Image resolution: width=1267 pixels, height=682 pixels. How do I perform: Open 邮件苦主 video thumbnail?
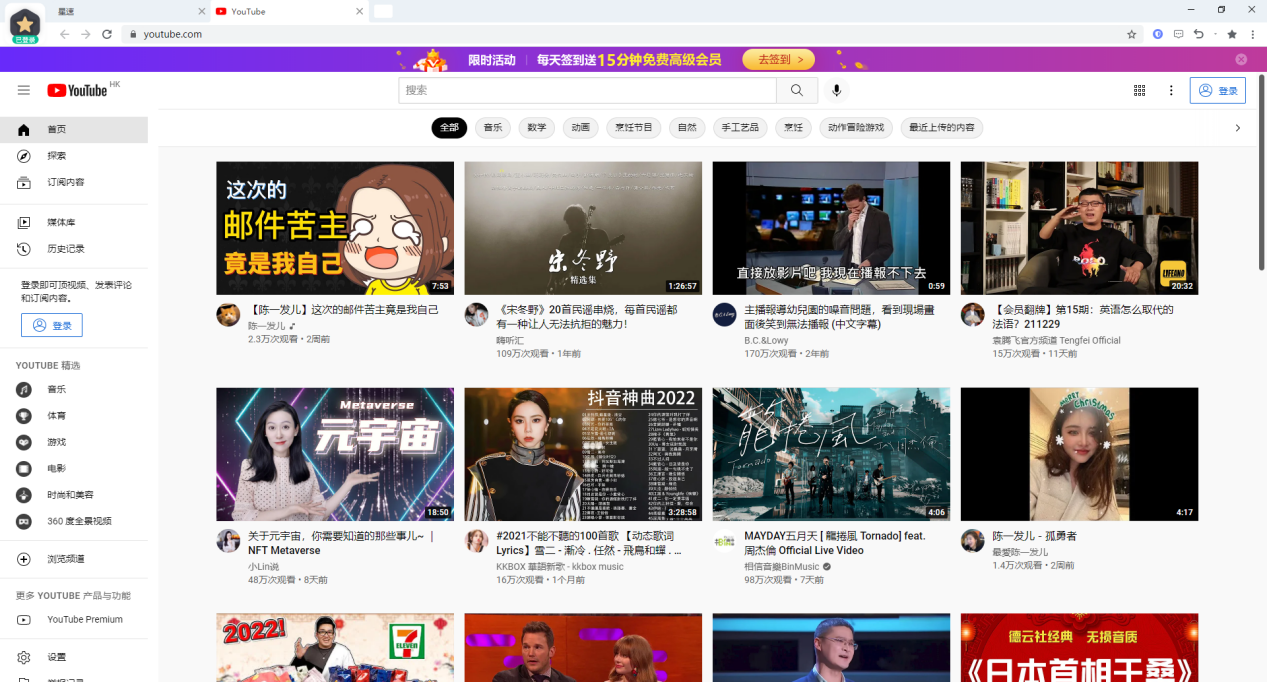pos(335,228)
